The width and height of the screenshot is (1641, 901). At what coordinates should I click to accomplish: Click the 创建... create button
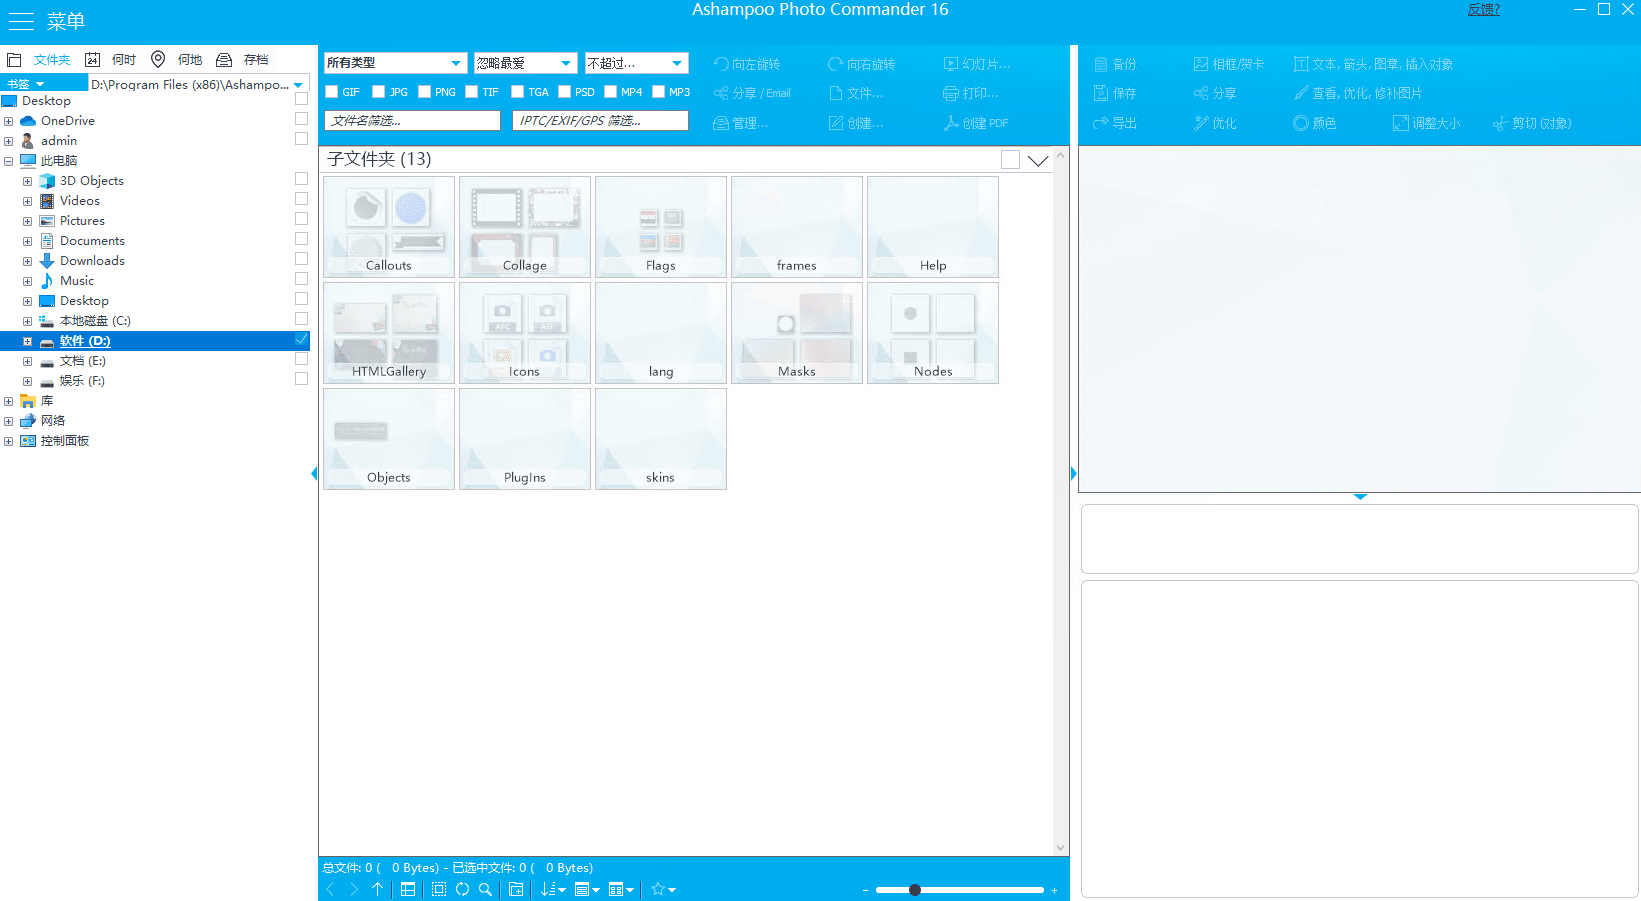point(856,123)
